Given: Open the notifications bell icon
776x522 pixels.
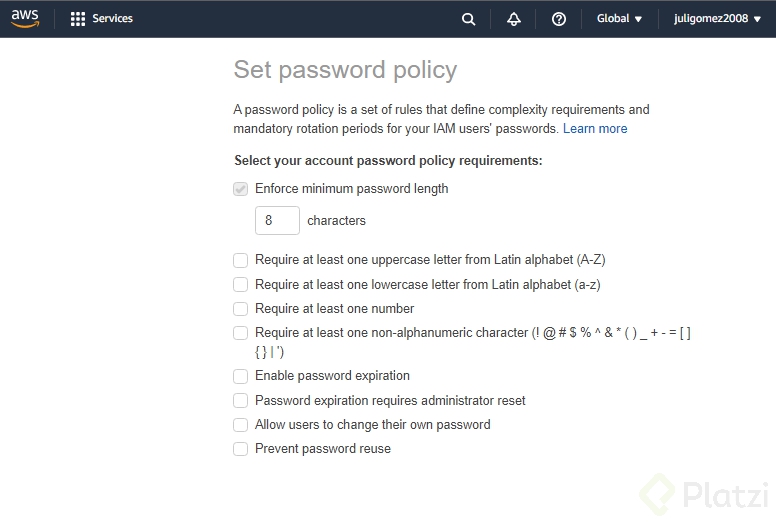Looking at the screenshot, I should click(x=514, y=19).
